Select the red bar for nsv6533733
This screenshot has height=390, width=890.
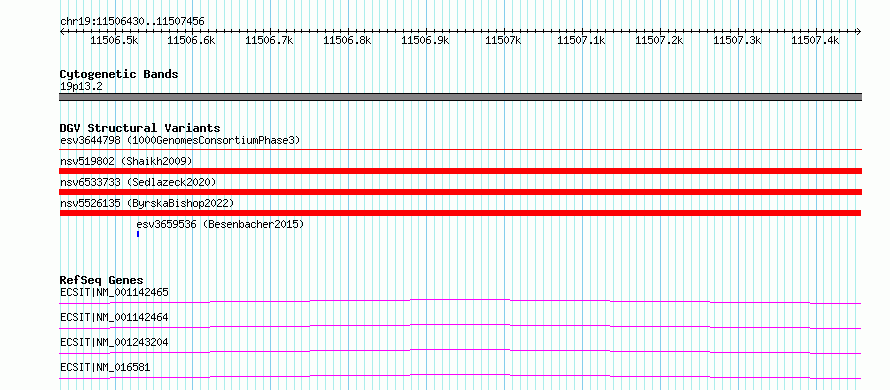coord(461,192)
